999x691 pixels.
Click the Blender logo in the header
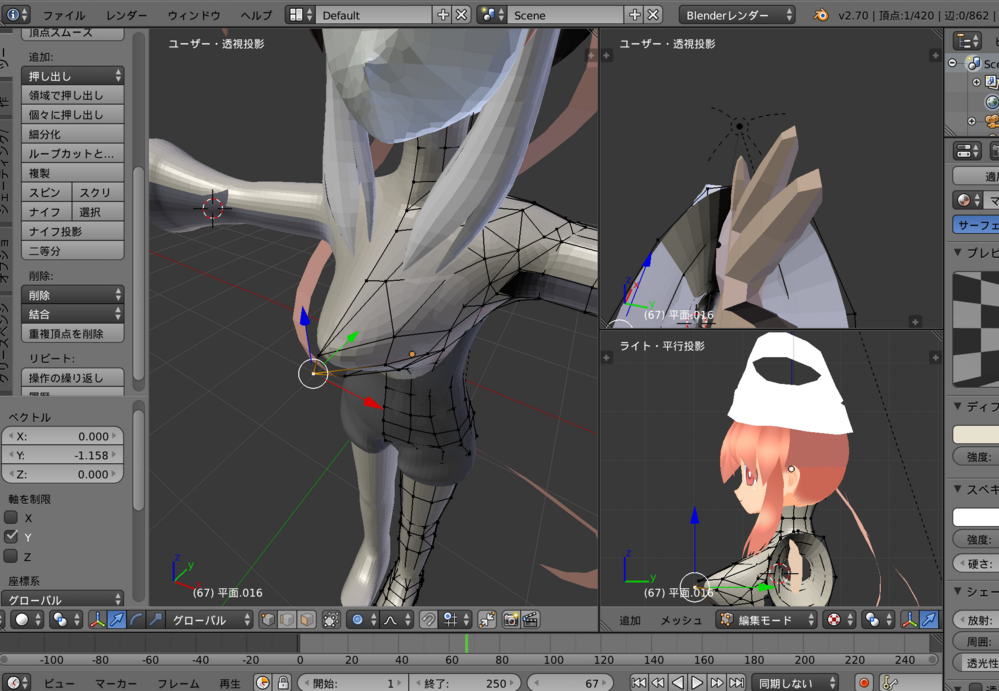pos(821,15)
